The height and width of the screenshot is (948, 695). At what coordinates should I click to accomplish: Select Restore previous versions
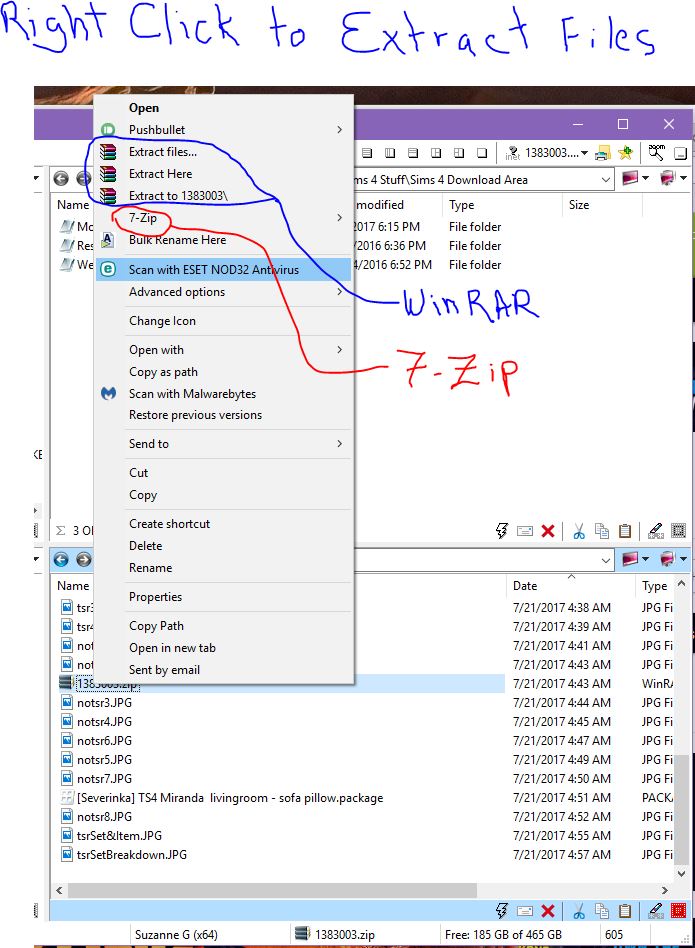[195, 415]
